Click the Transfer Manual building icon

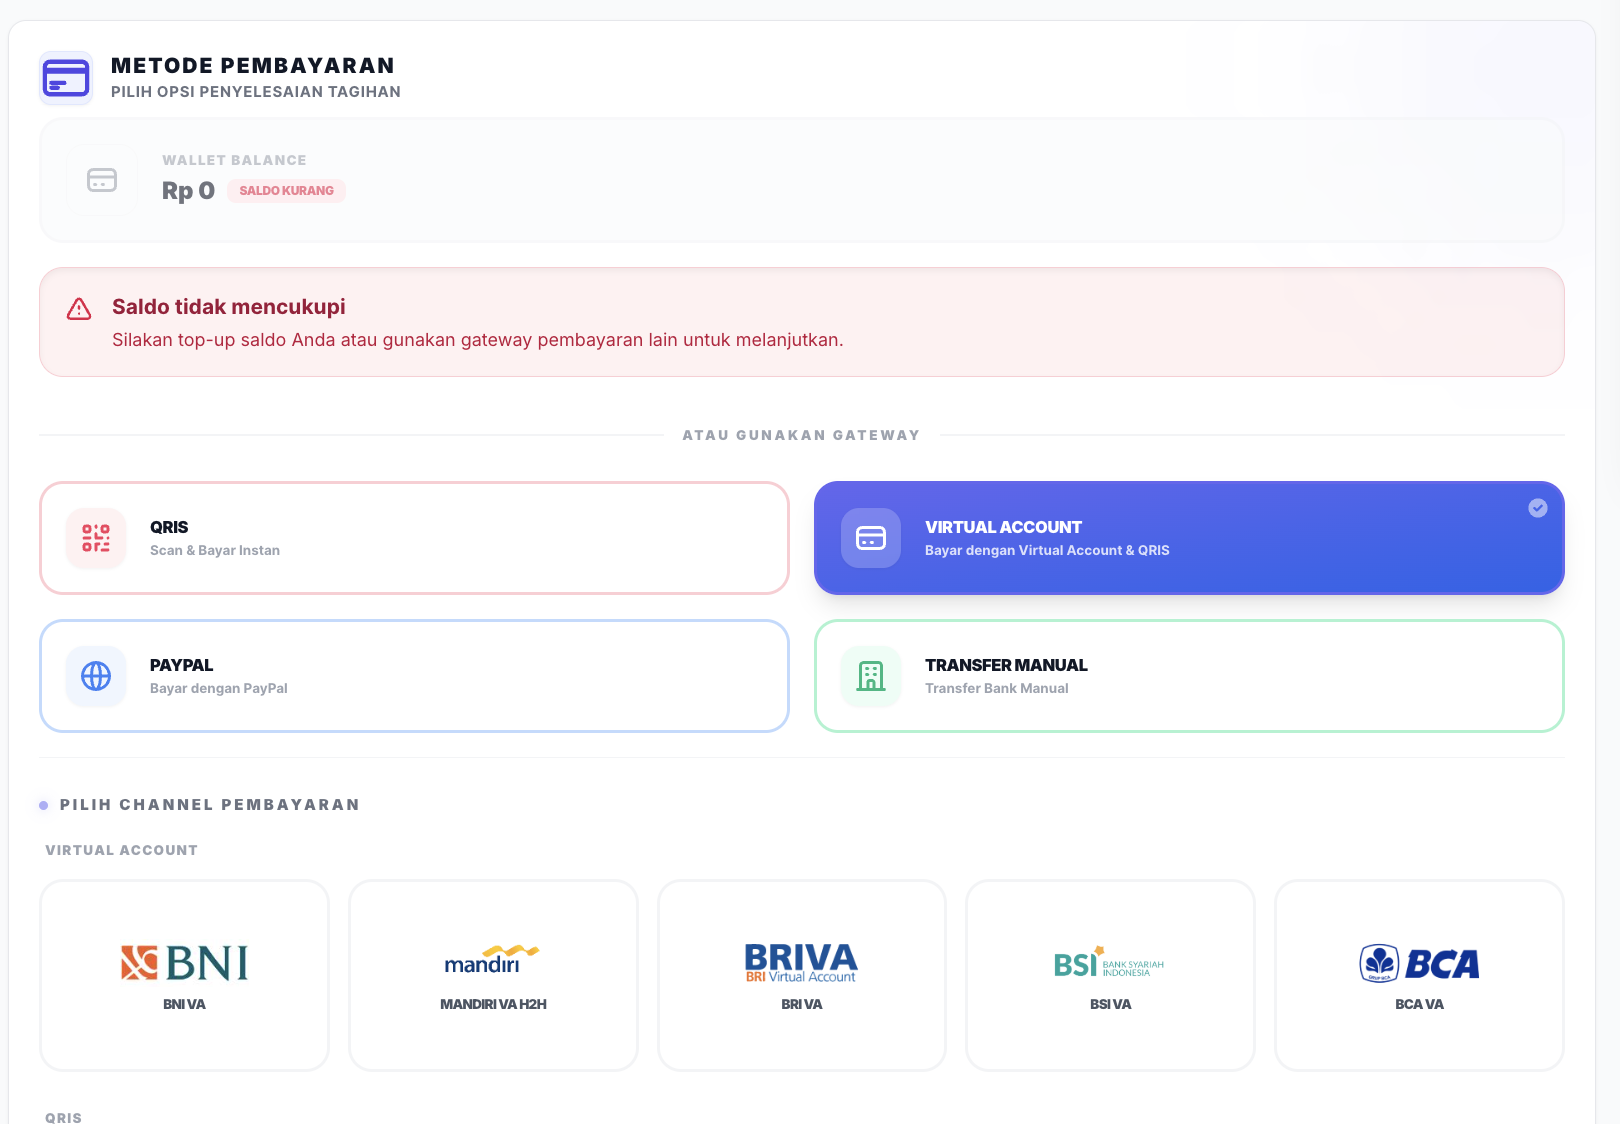tap(871, 676)
